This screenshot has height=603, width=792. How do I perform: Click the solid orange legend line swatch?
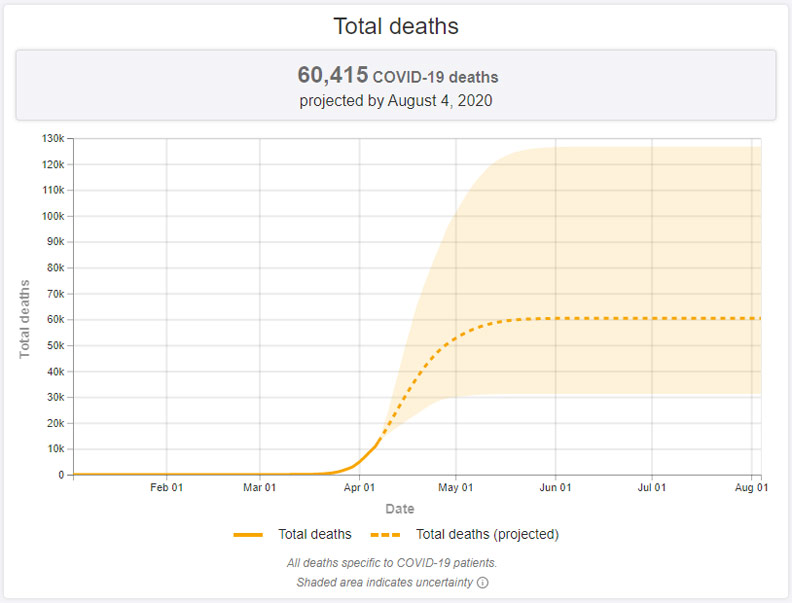(249, 535)
